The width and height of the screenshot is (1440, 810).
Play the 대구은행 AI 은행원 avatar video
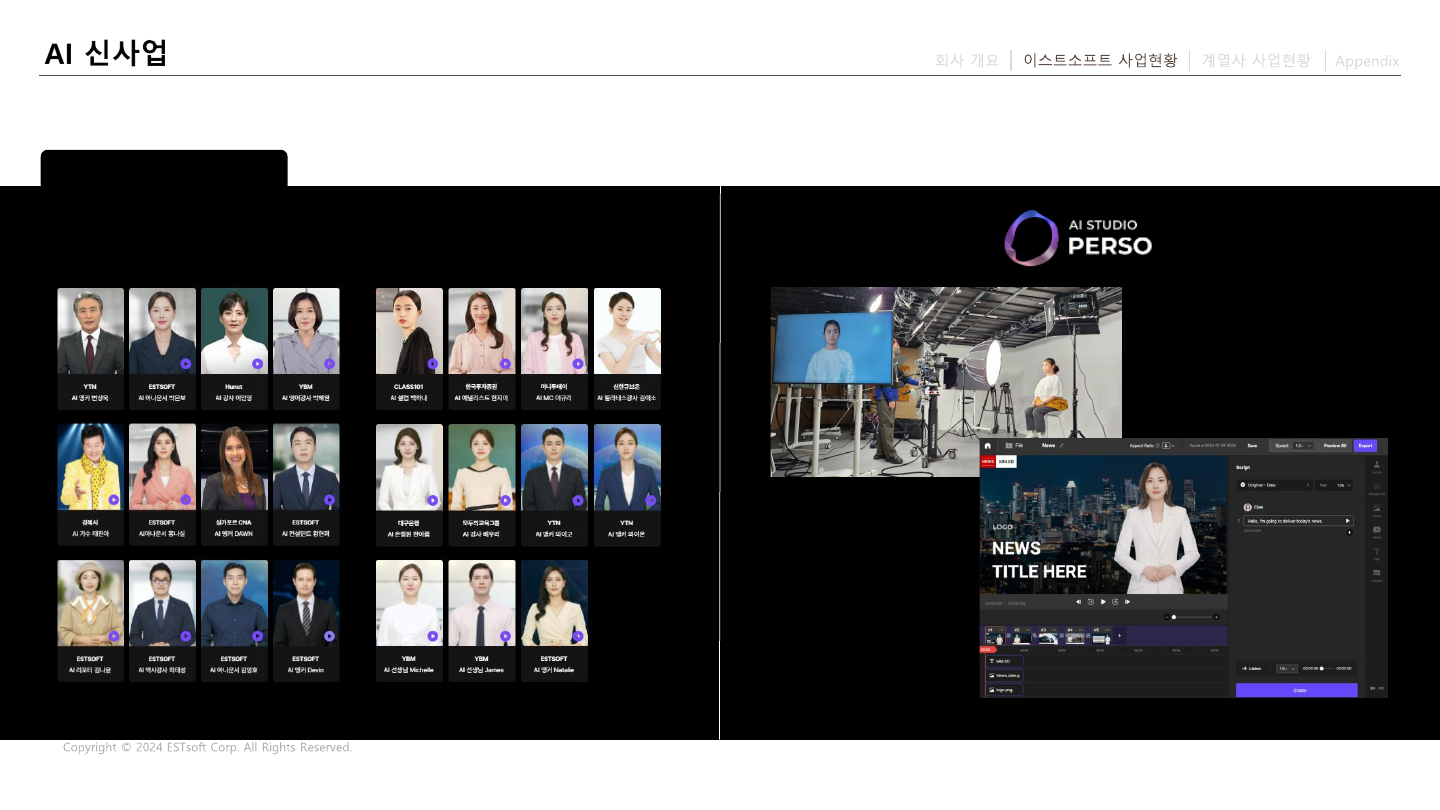(x=432, y=500)
